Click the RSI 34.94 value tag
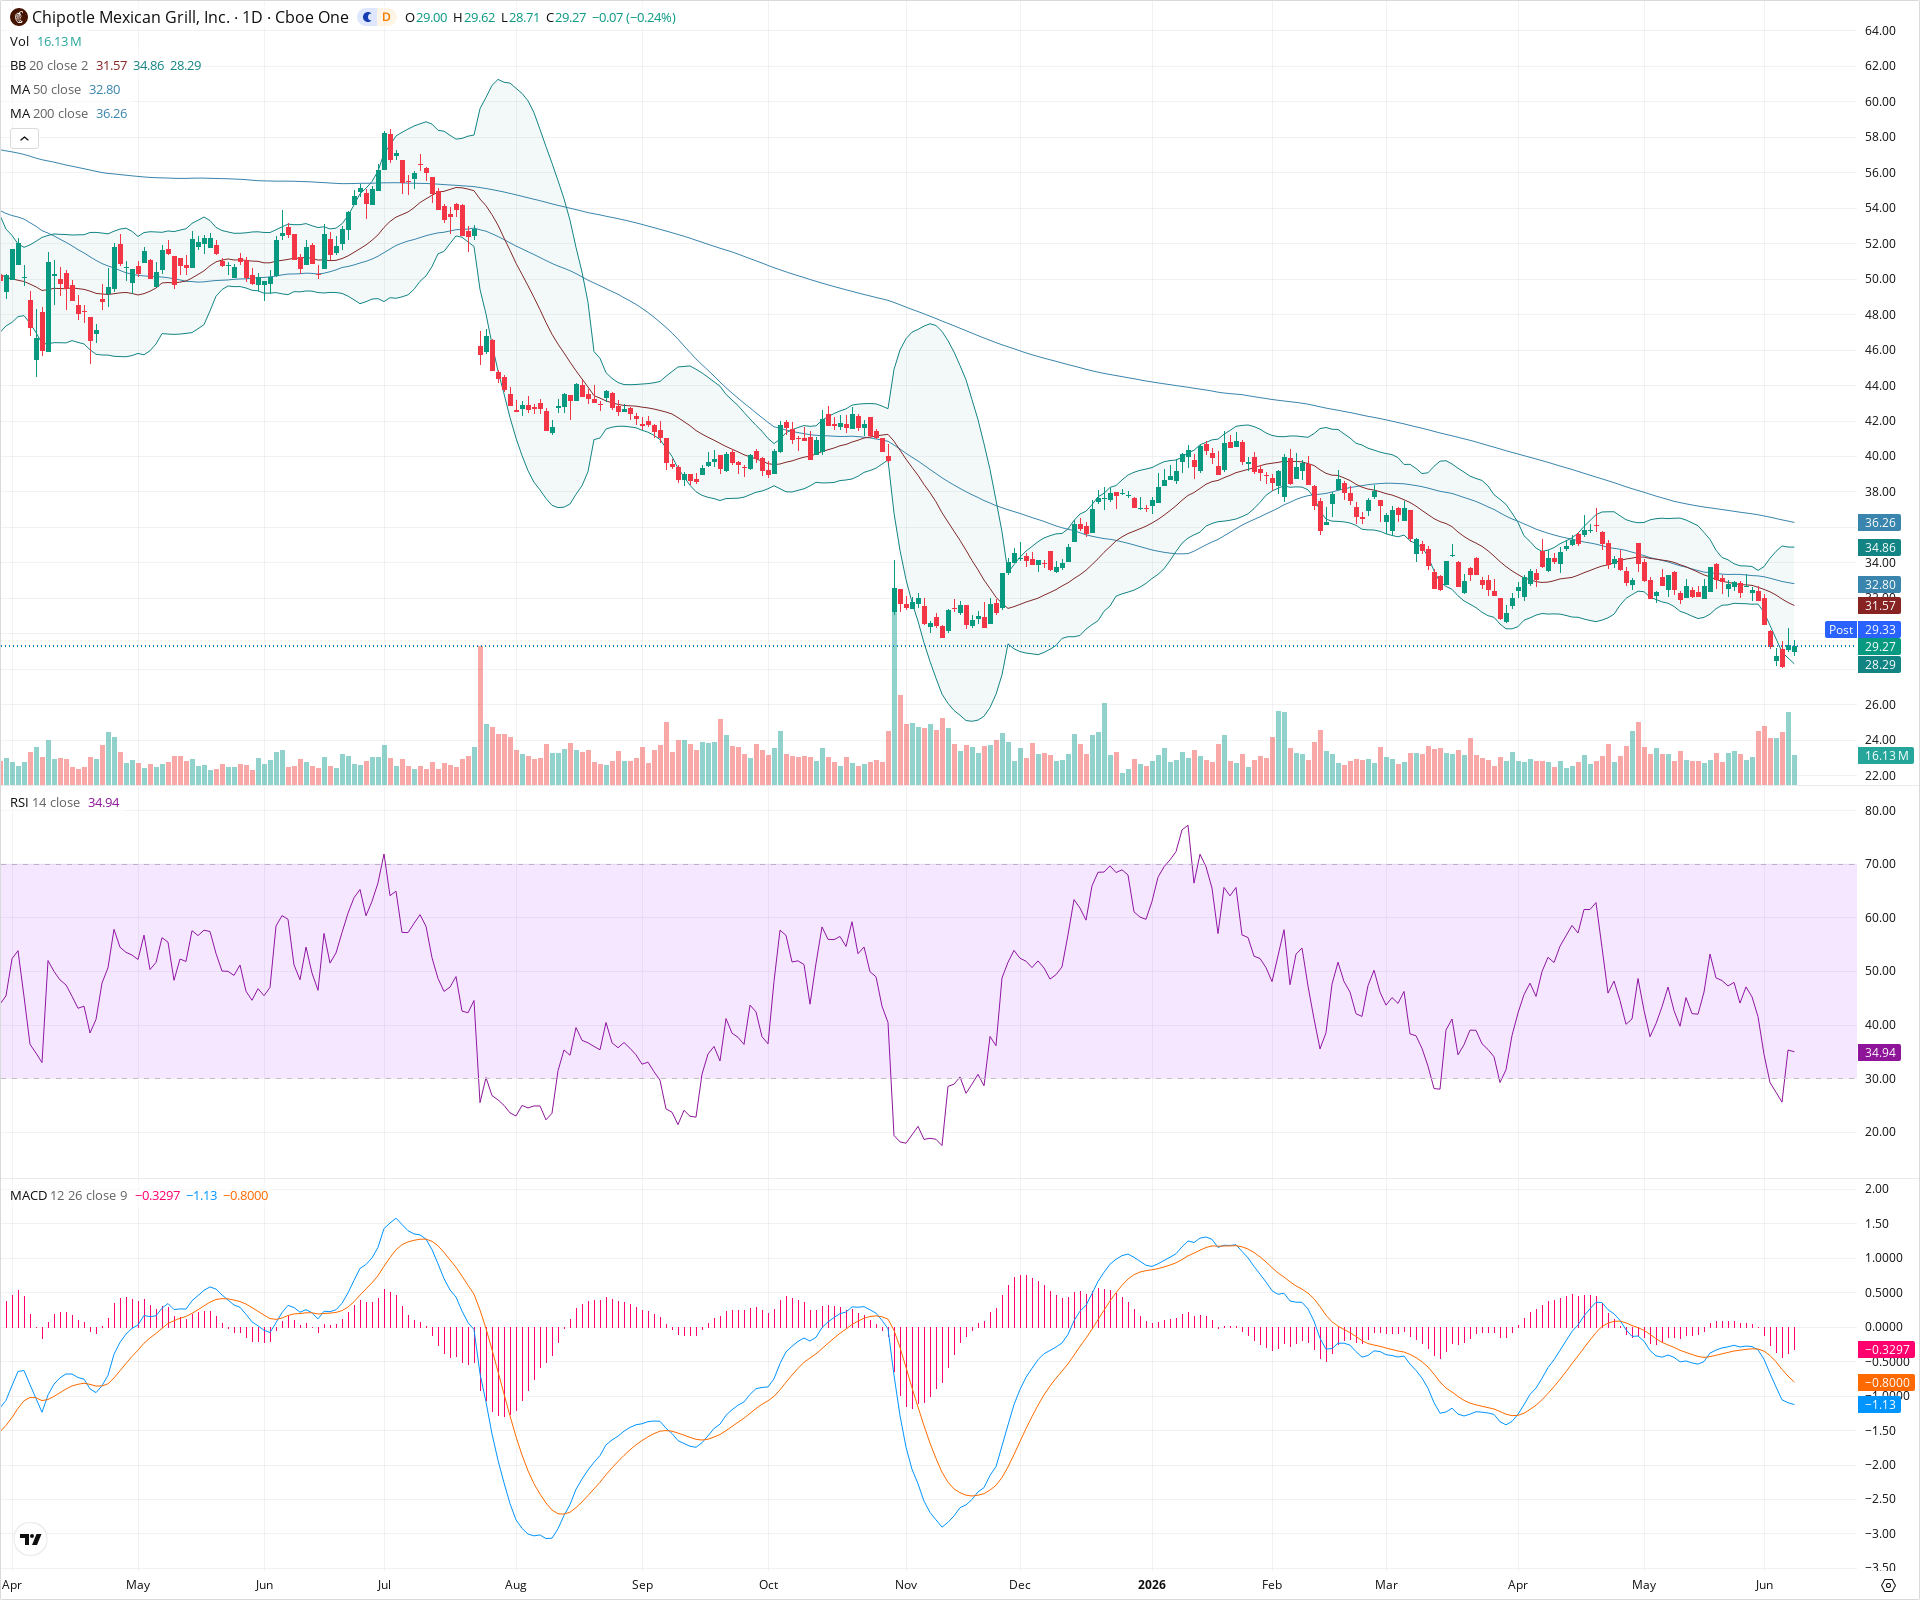1920x1600 pixels. tap(1879, 1053)
